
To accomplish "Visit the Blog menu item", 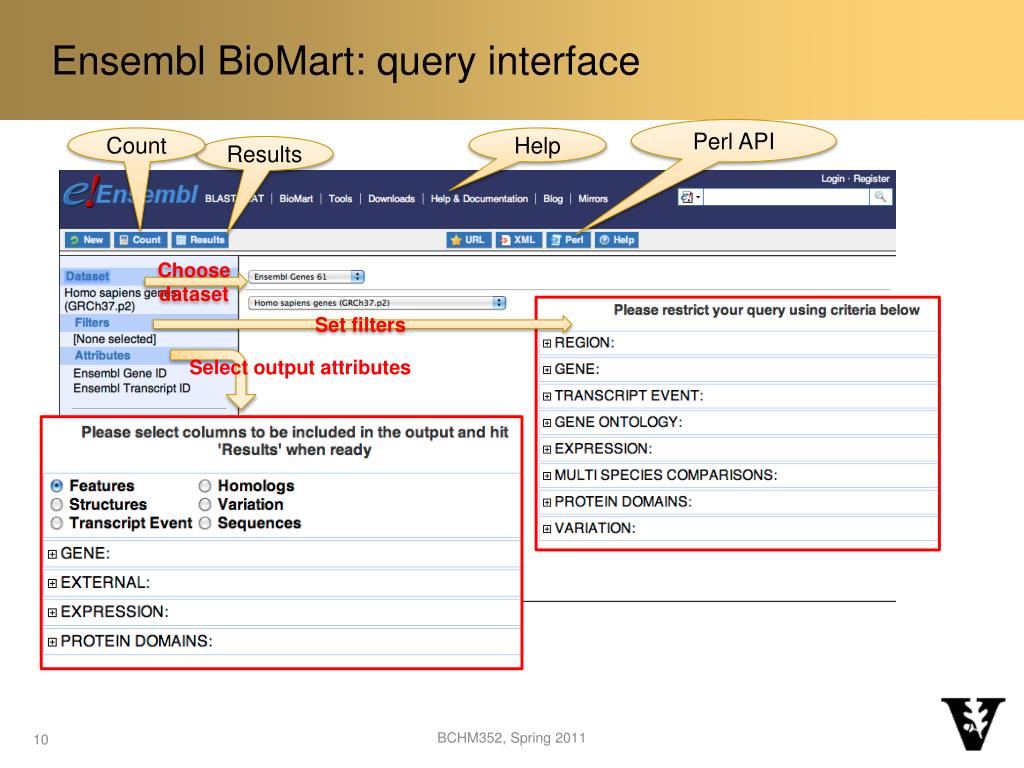I will tap(552, 199).
